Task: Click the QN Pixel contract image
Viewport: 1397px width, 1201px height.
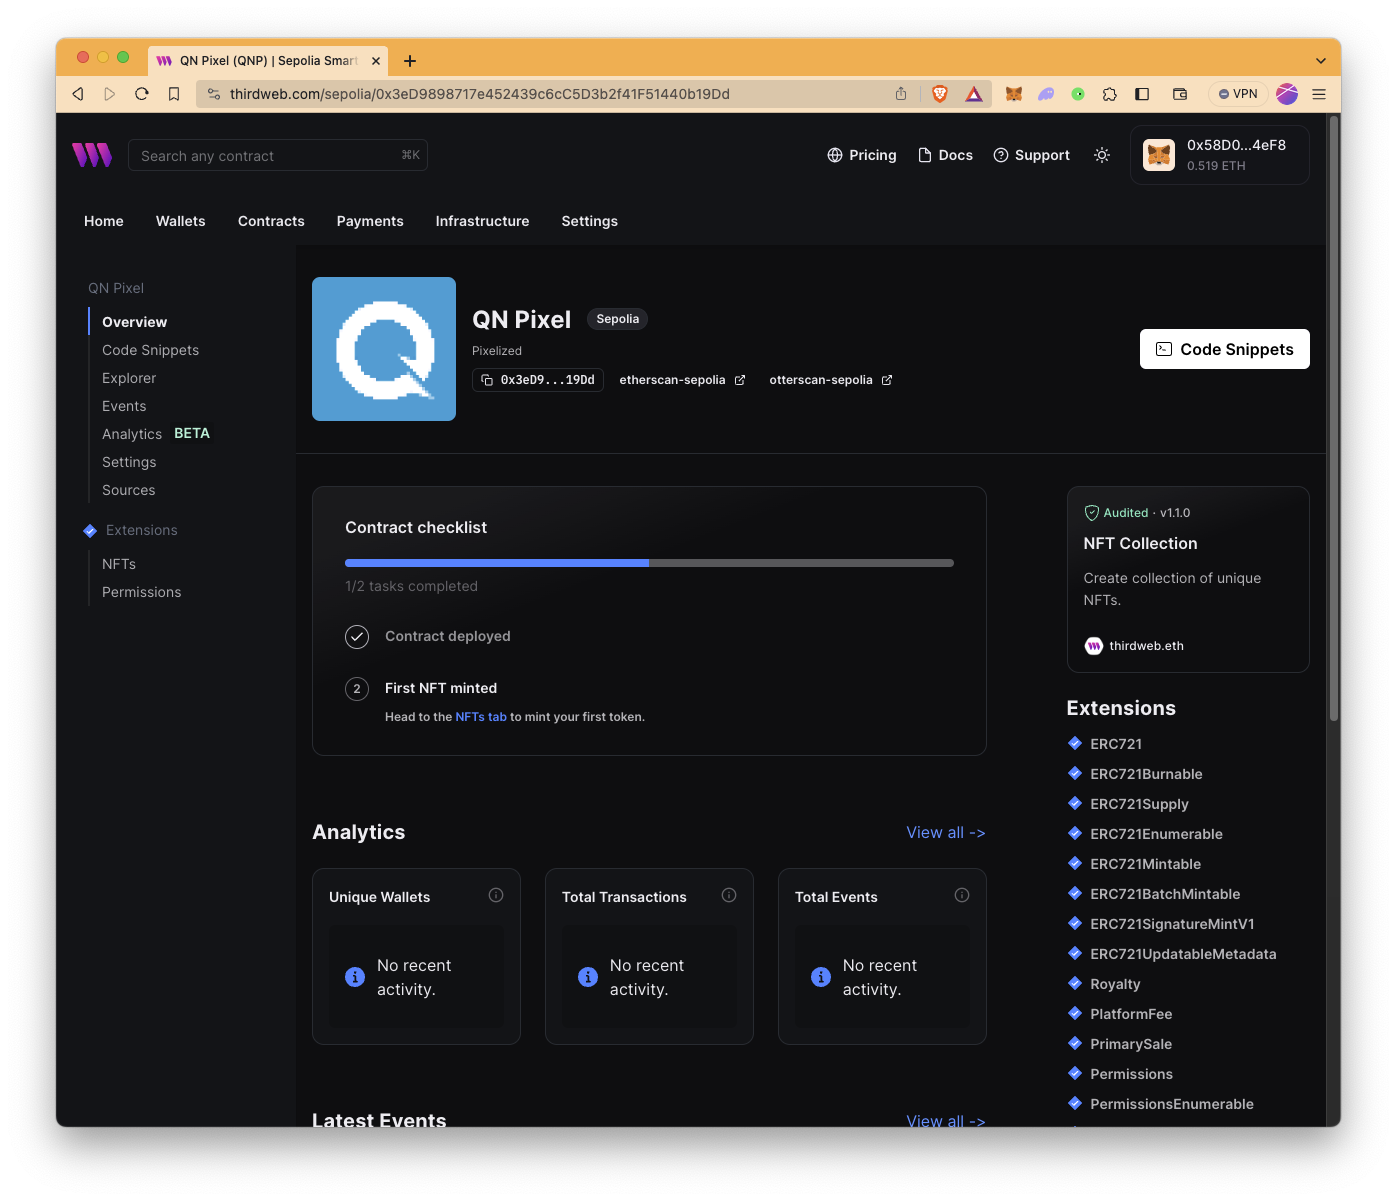Action: [x=384, y=349]
